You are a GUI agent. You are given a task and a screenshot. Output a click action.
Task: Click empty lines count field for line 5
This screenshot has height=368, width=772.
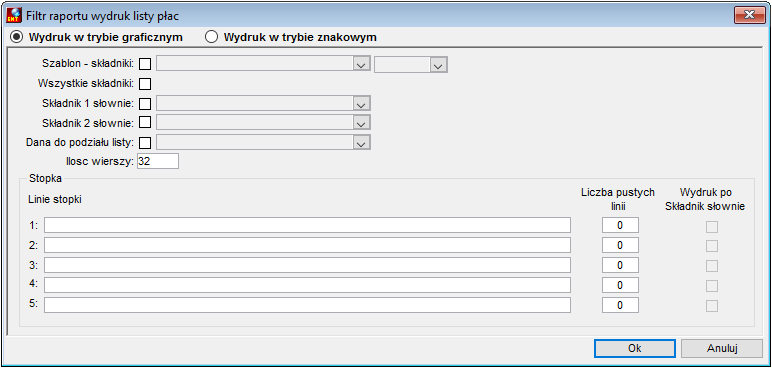[x=620, y=305]
